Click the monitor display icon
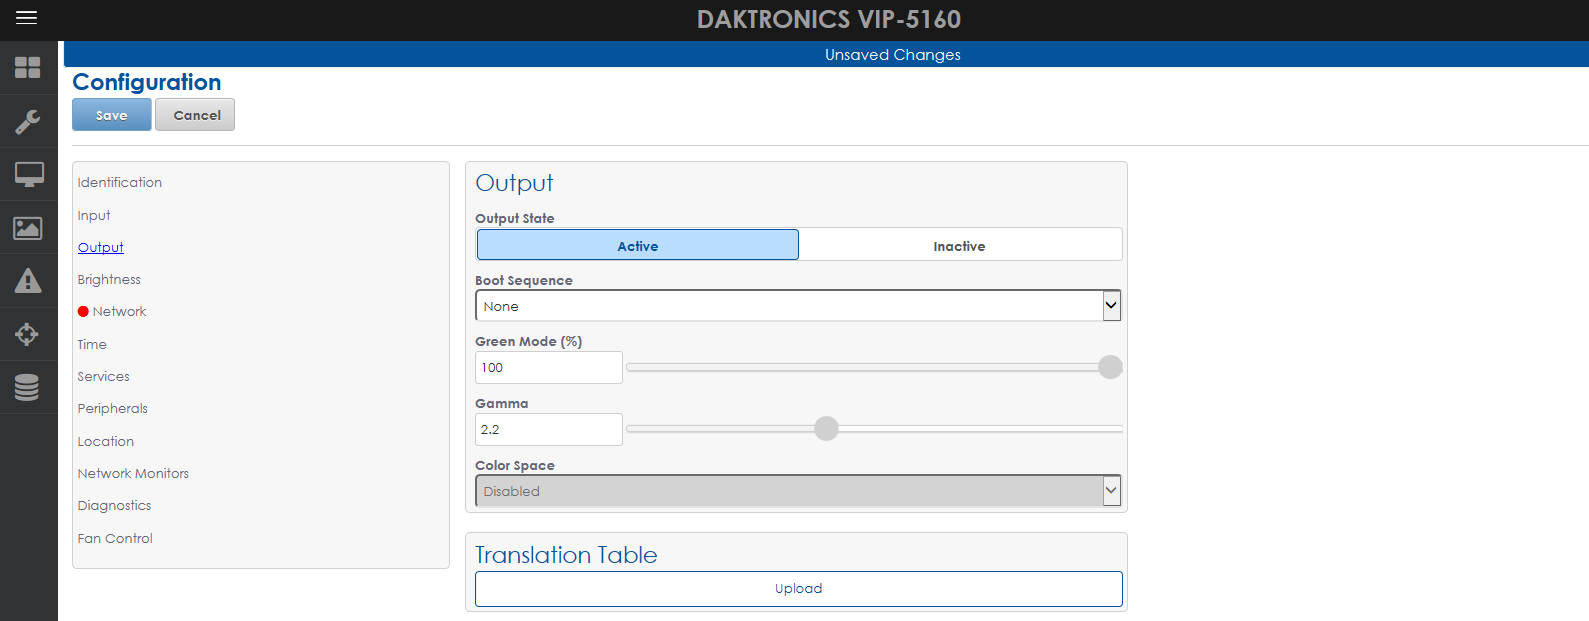Image resolution: width=1589 pixels, height=621 pixels. click(x=28, y=175)
